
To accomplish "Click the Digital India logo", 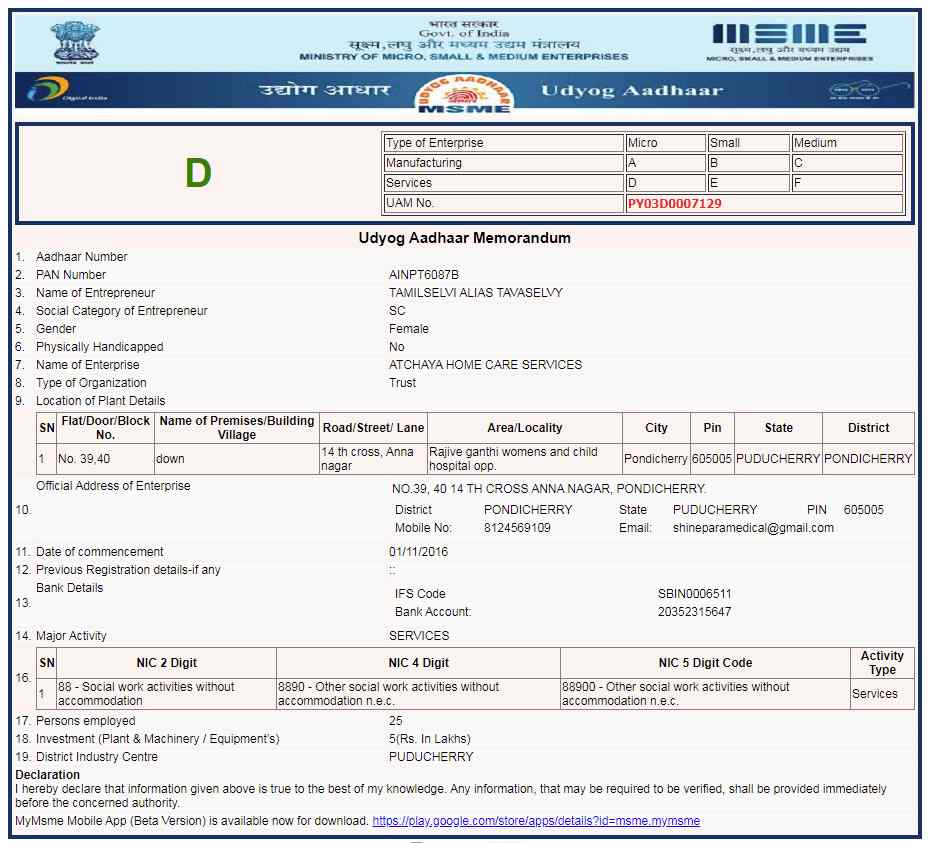I will 67,90.
